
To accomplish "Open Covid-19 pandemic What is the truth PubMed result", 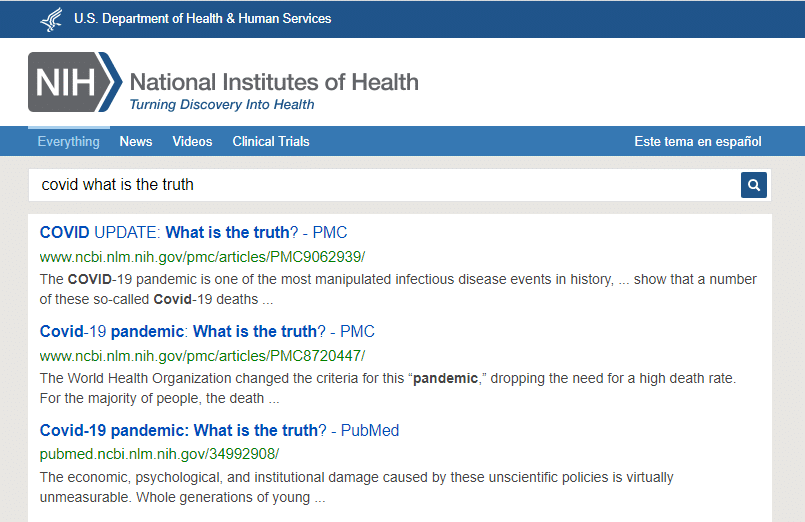I will click(x=219, y=430).
